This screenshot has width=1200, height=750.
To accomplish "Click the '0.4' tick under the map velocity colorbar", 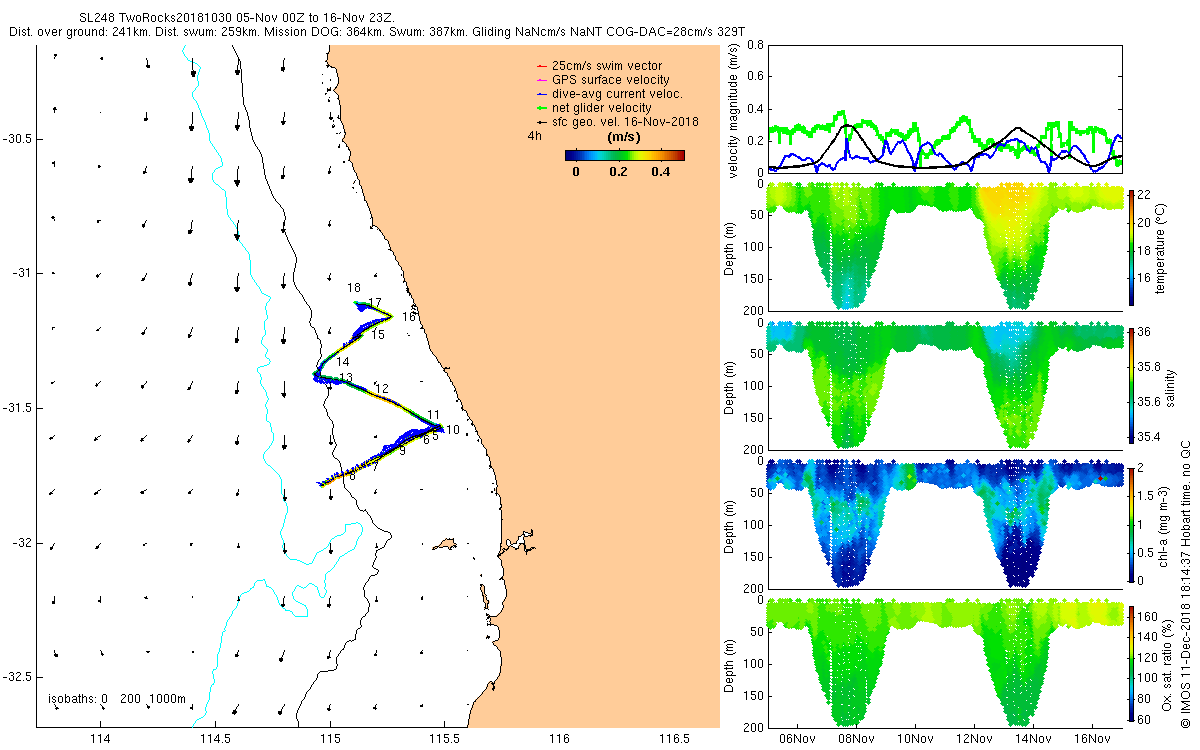I will tap(660, 172).
